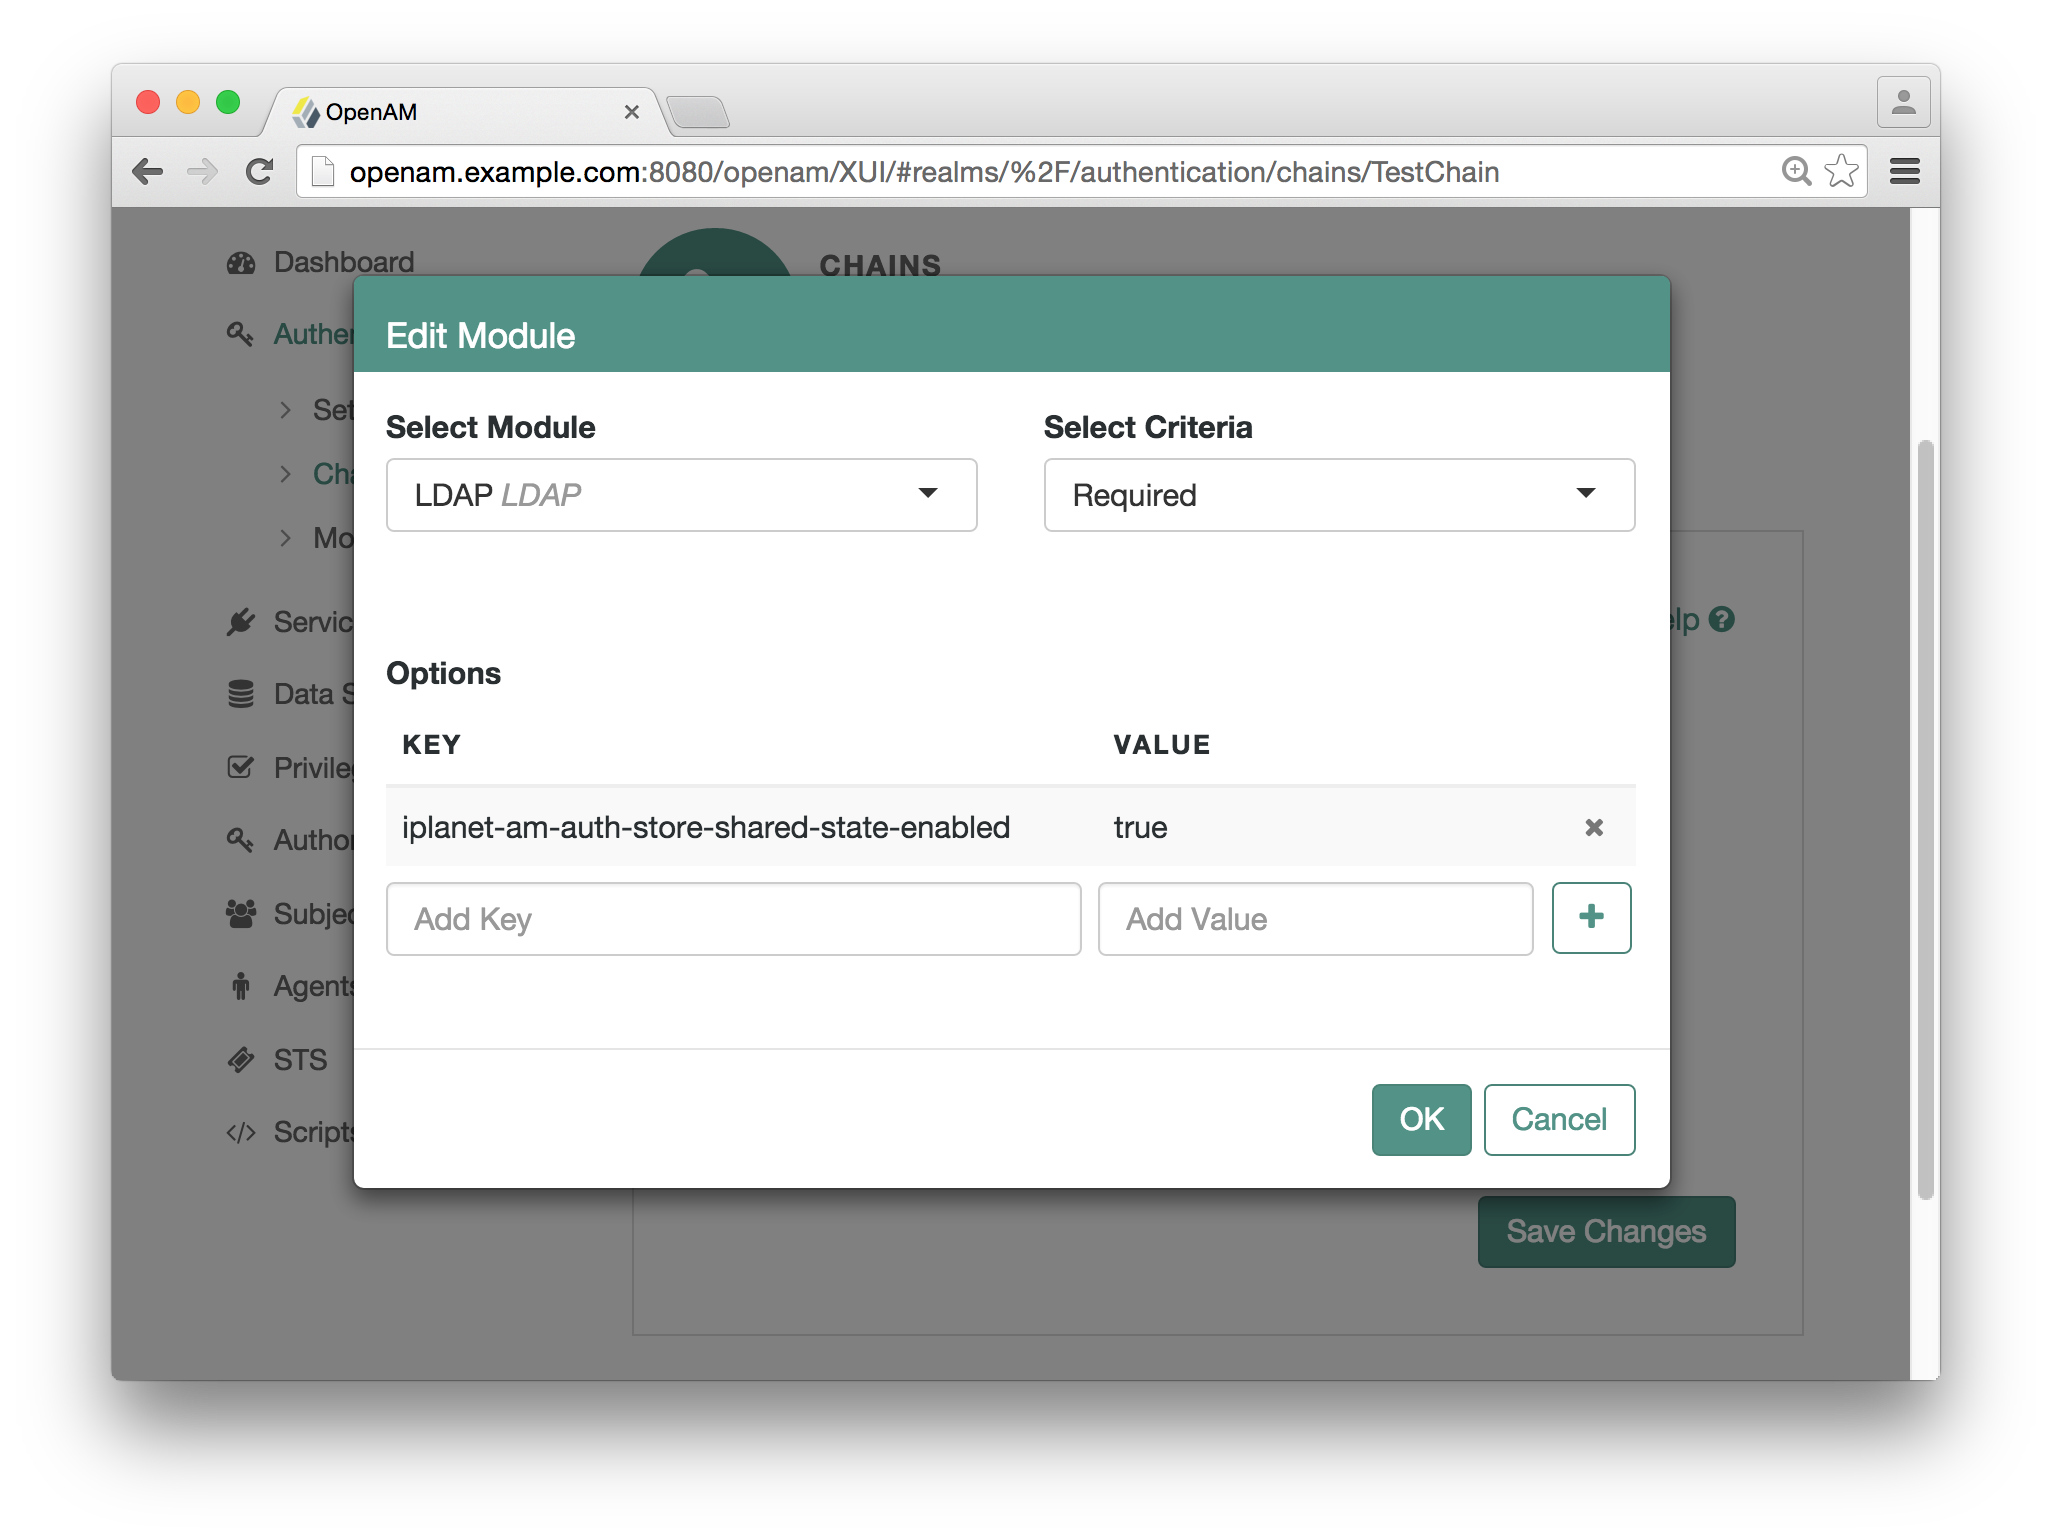Click the Add Value input field
This screenshot has height=1540, width=2052.
click(1315, 919)
